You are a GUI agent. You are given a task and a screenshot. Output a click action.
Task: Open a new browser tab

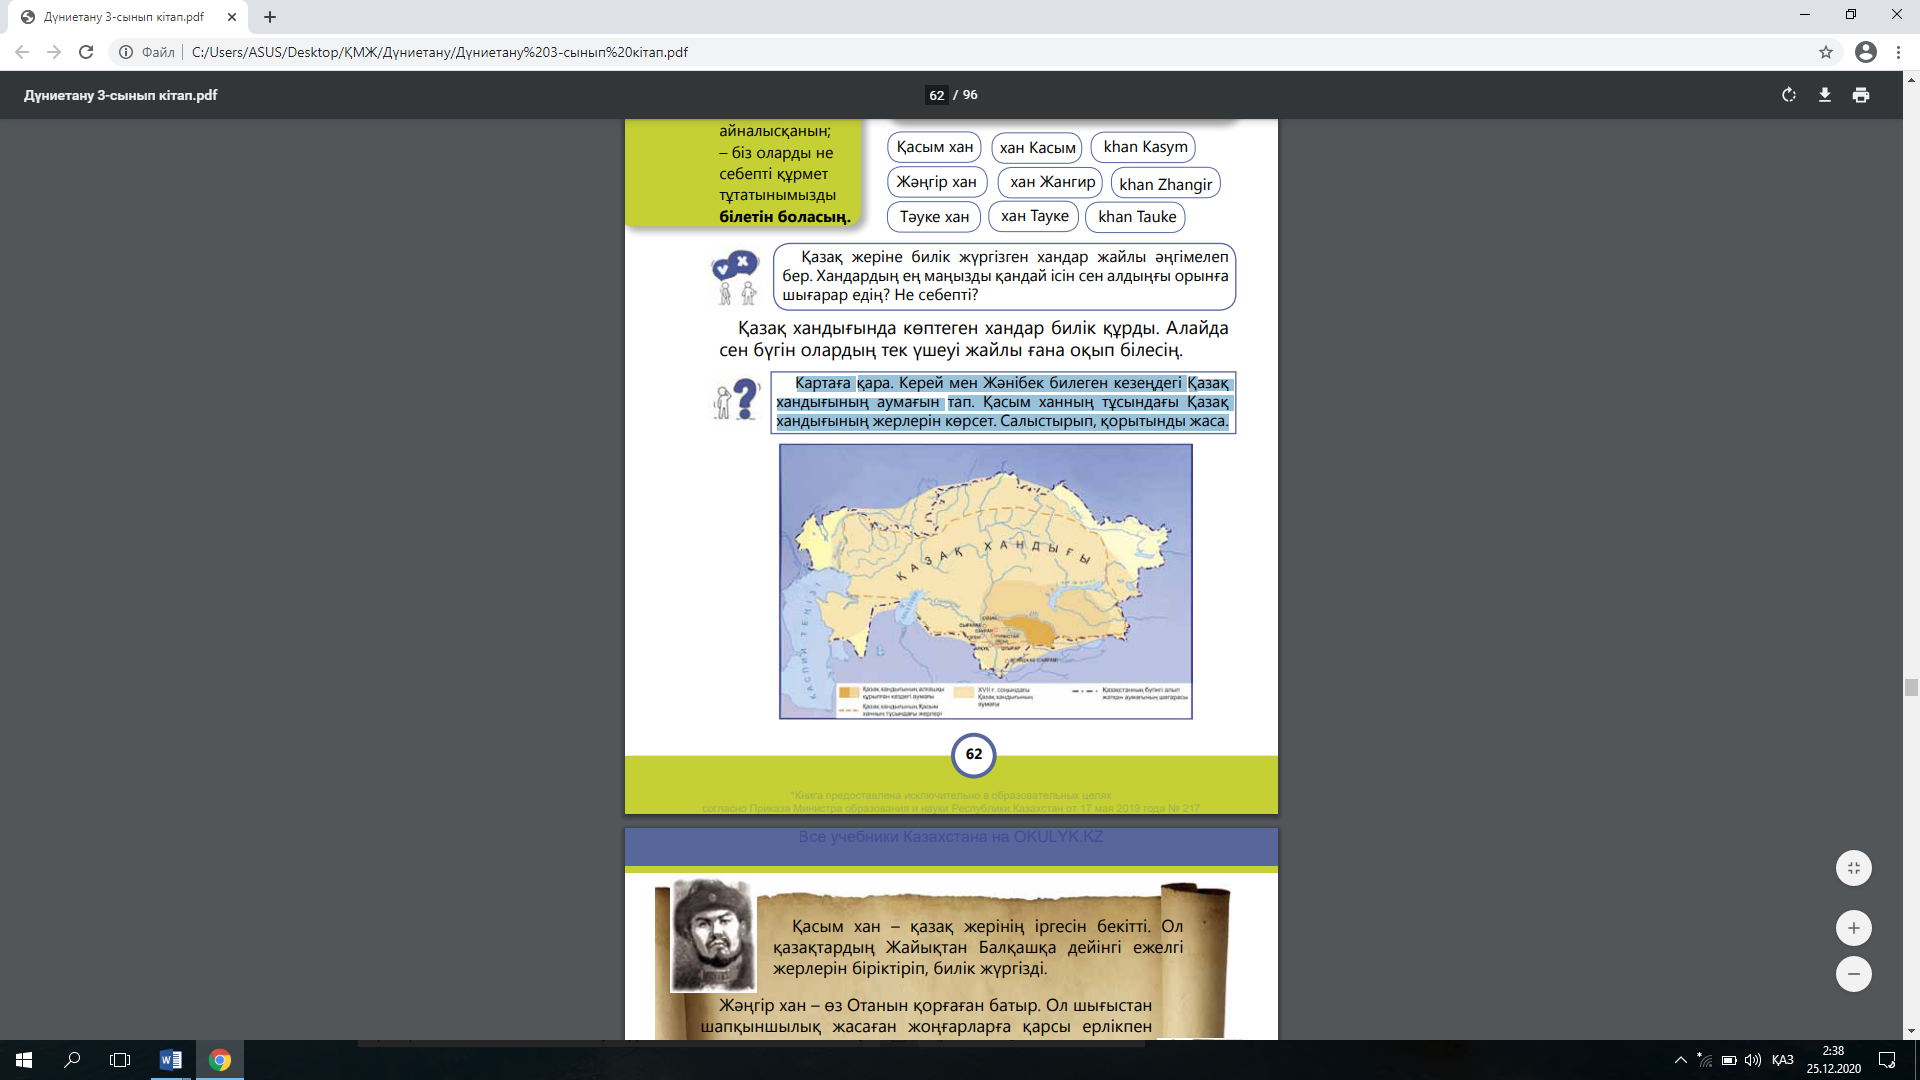pyautogui.click(x=270, y=17)
